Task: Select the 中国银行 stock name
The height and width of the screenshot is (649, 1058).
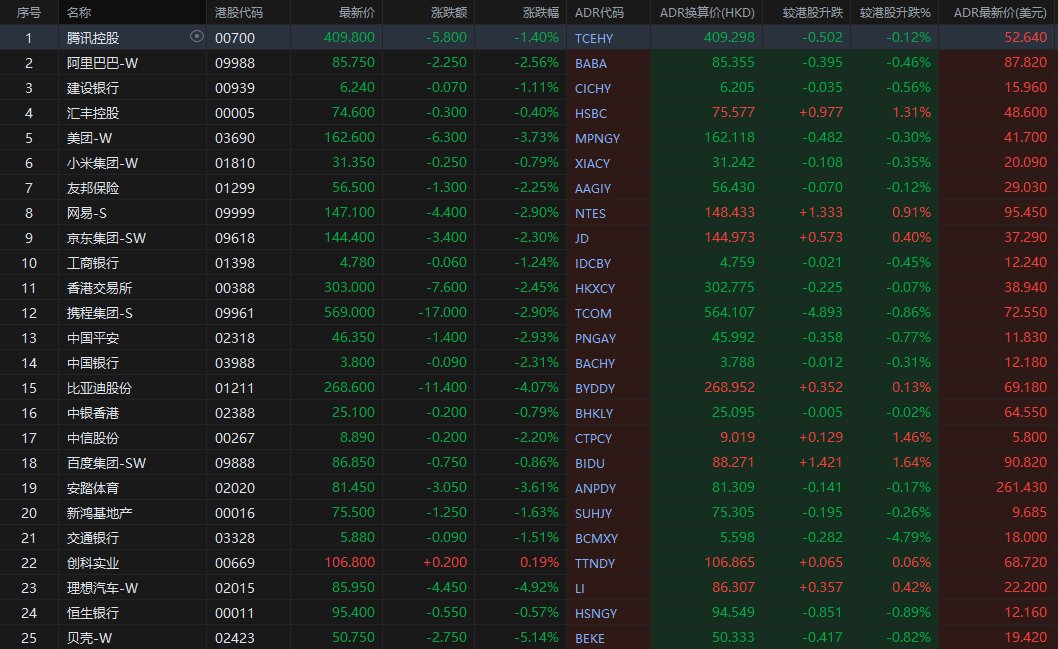Action: click(92, 362)
